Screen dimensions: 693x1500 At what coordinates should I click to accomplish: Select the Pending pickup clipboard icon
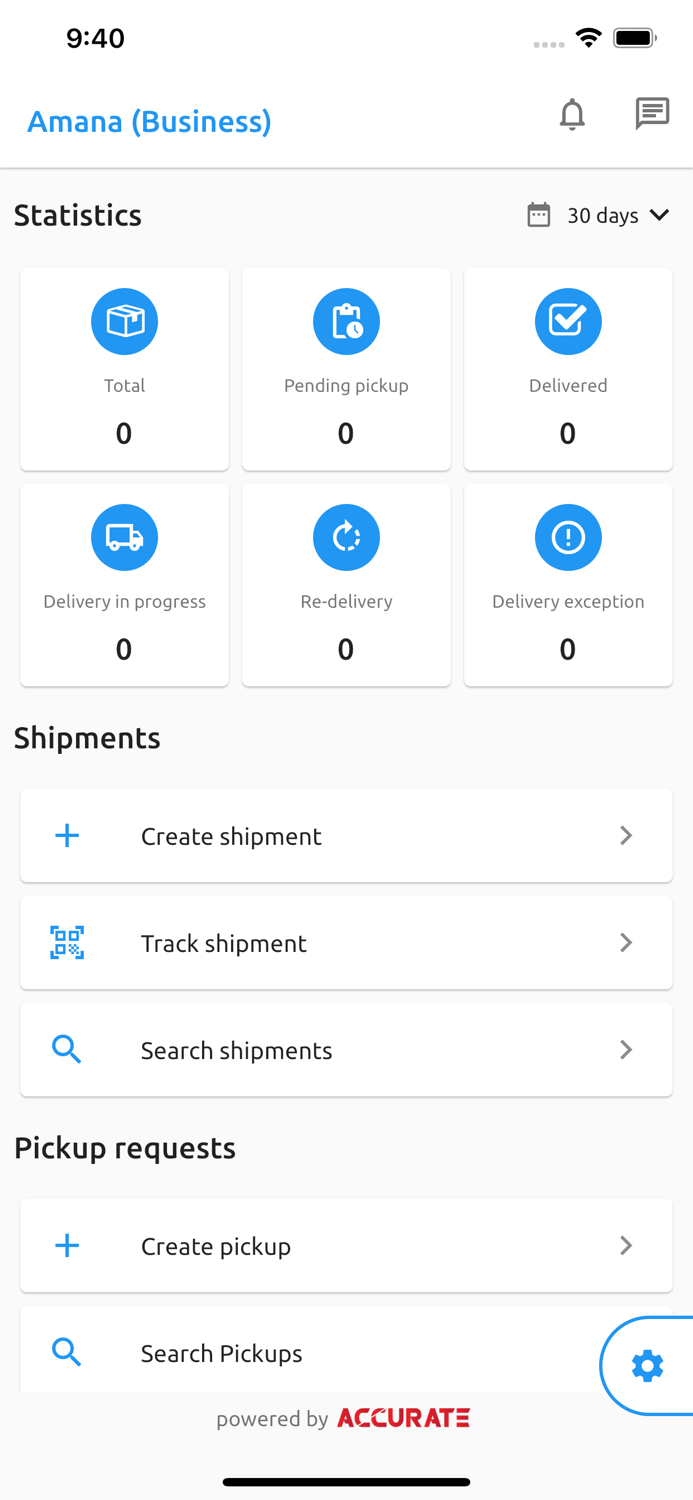pyautogui.click(x=346, y=321)
